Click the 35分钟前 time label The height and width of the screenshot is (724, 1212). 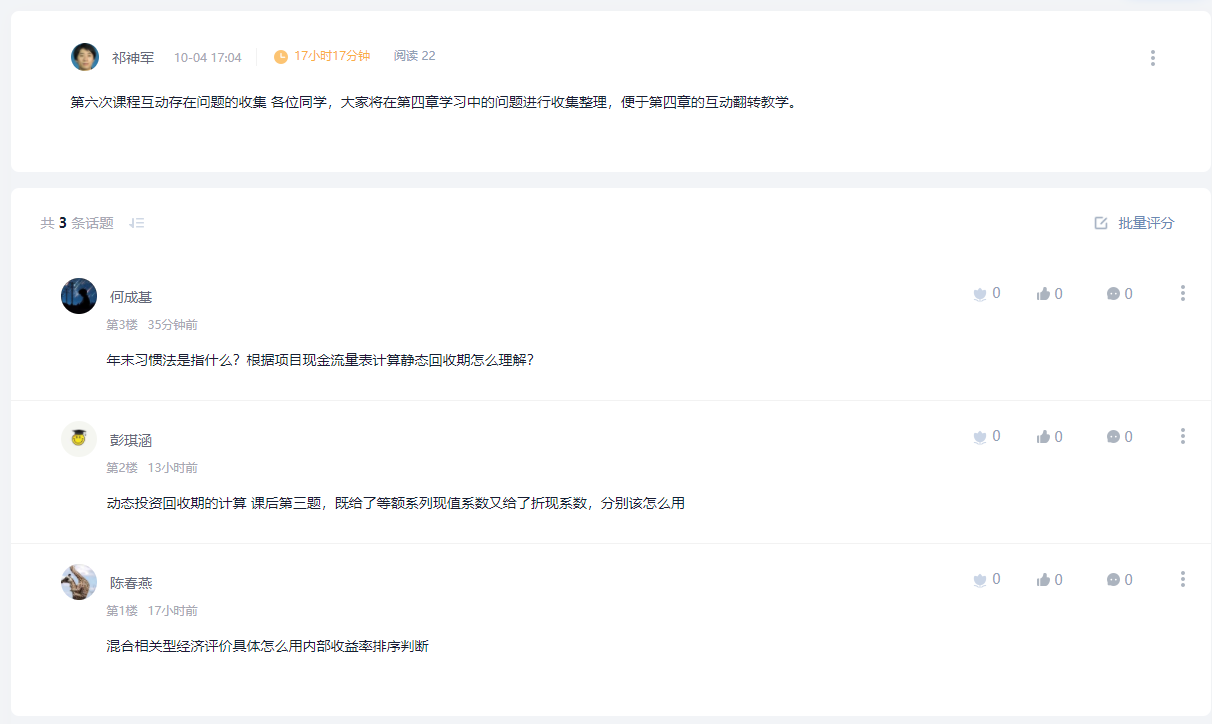(173, 325)
